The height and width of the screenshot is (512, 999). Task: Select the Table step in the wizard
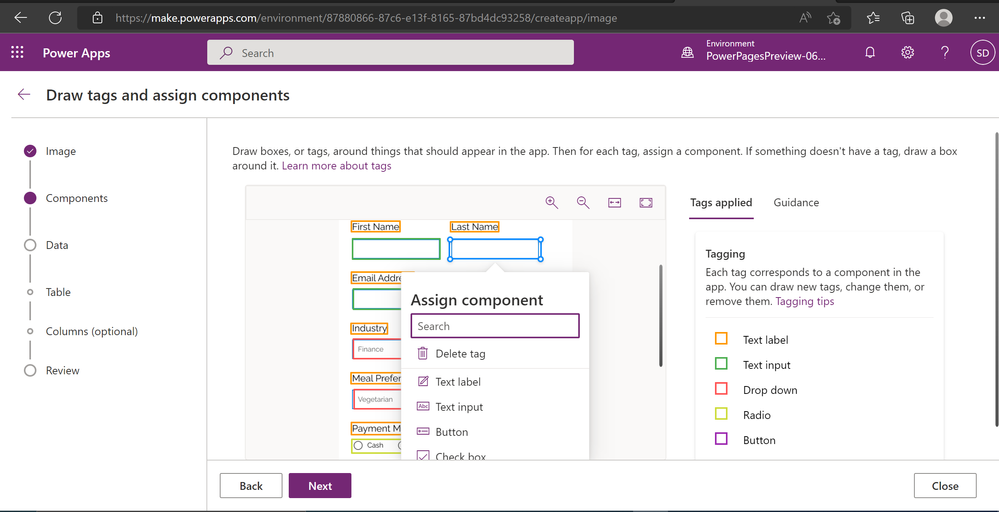(x=58, y=292)
